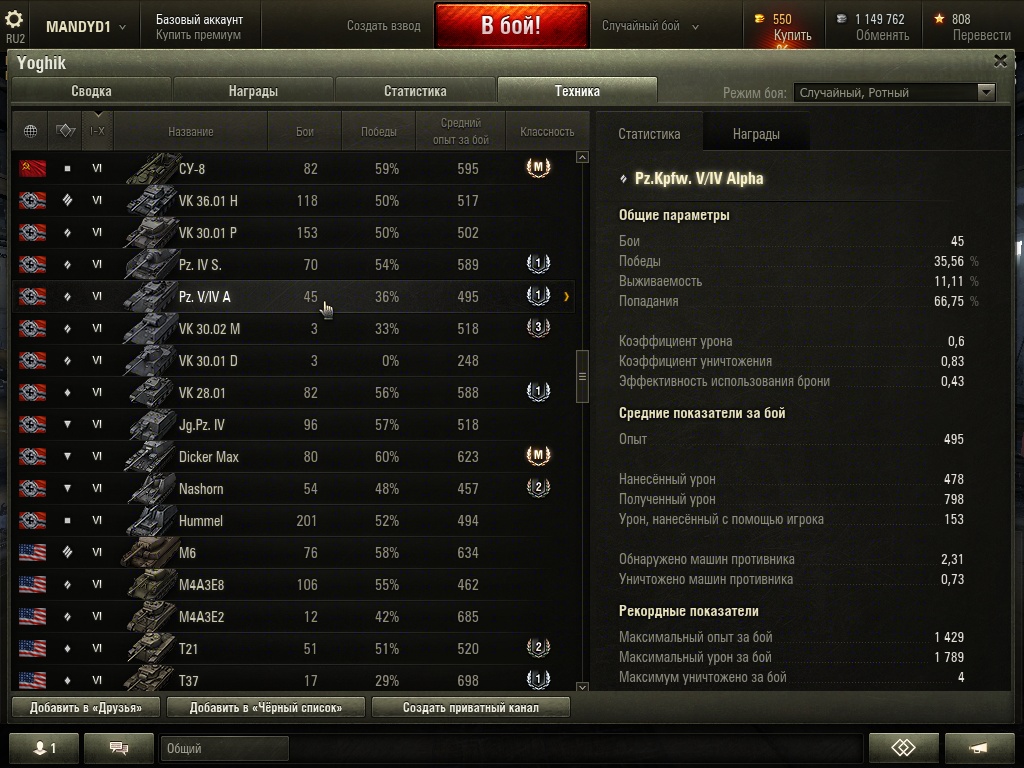Sort vehicles by nation globe icon
The image size is (1024, 768).
(30, 131)
